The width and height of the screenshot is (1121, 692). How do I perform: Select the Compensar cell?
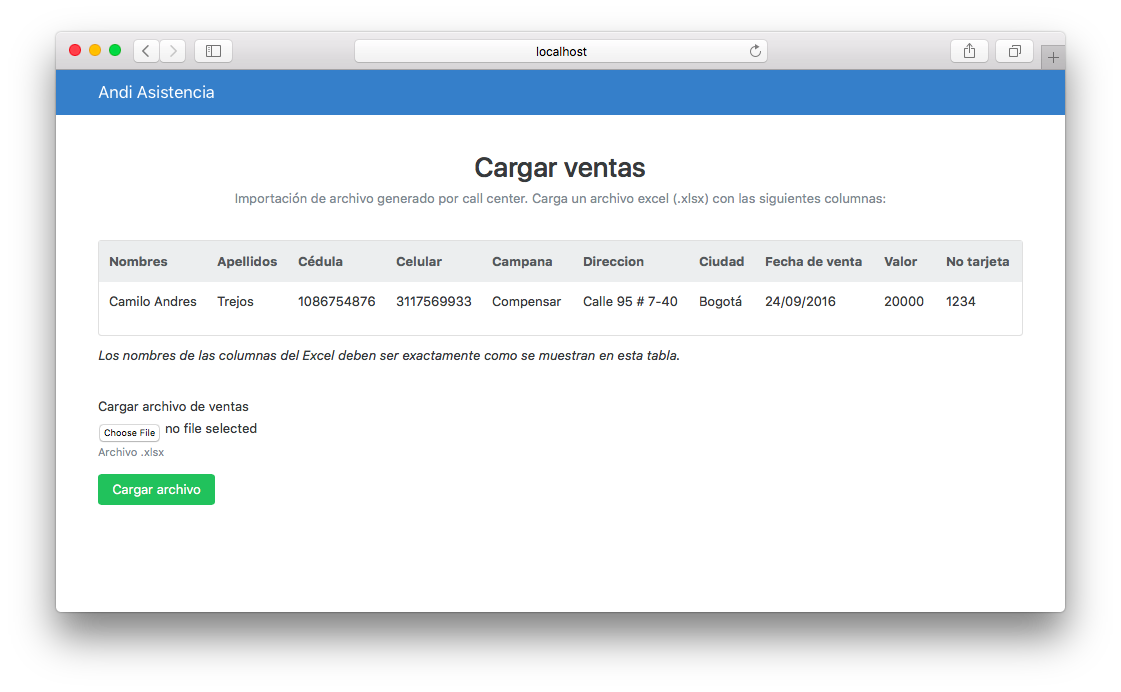[x=526, y=302]
